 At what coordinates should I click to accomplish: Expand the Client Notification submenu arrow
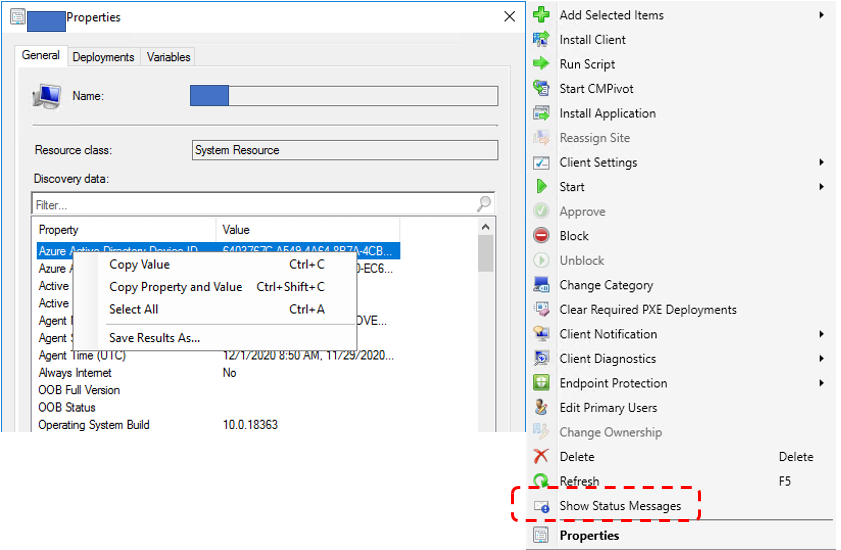[x=821, y=334]
